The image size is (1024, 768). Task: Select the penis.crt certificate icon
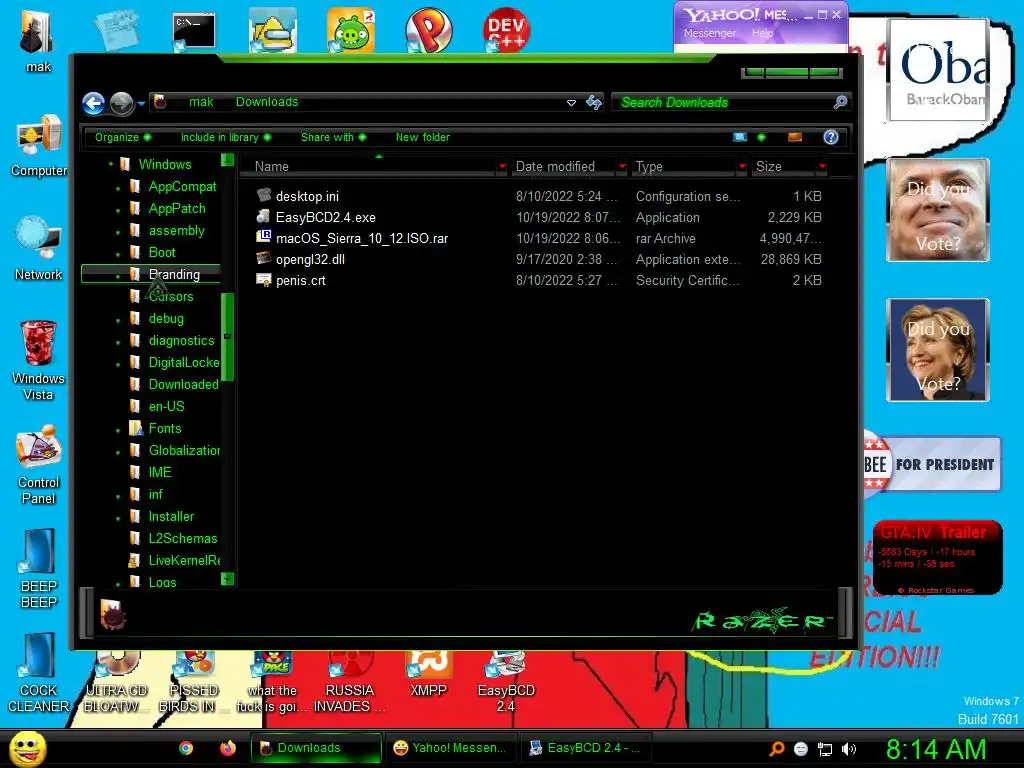point(264,280)
